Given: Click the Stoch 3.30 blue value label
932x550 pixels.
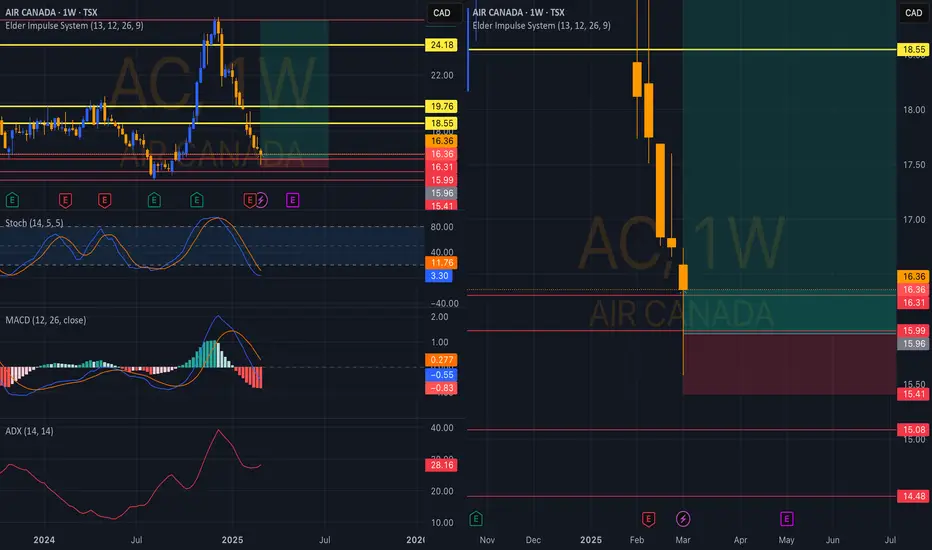Looking at the screenshot, I should pos(439,276).
